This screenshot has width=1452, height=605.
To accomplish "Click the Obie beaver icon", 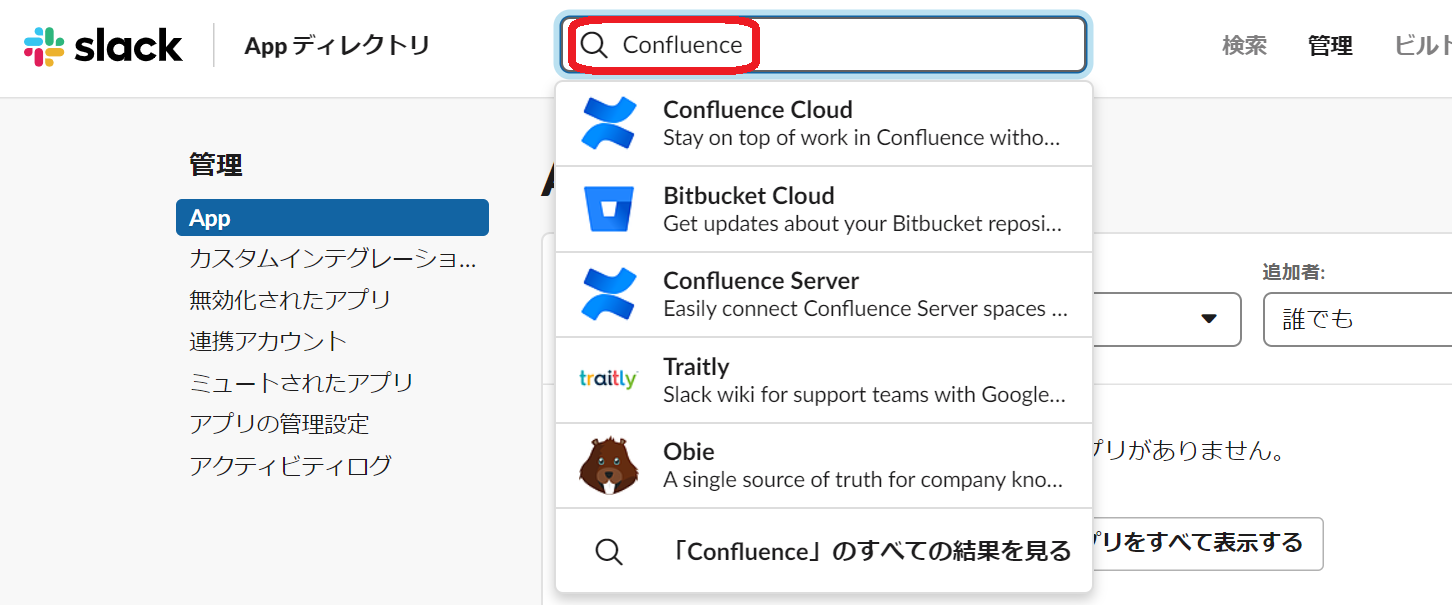I will pyautogui.click(x=609, y=465).
